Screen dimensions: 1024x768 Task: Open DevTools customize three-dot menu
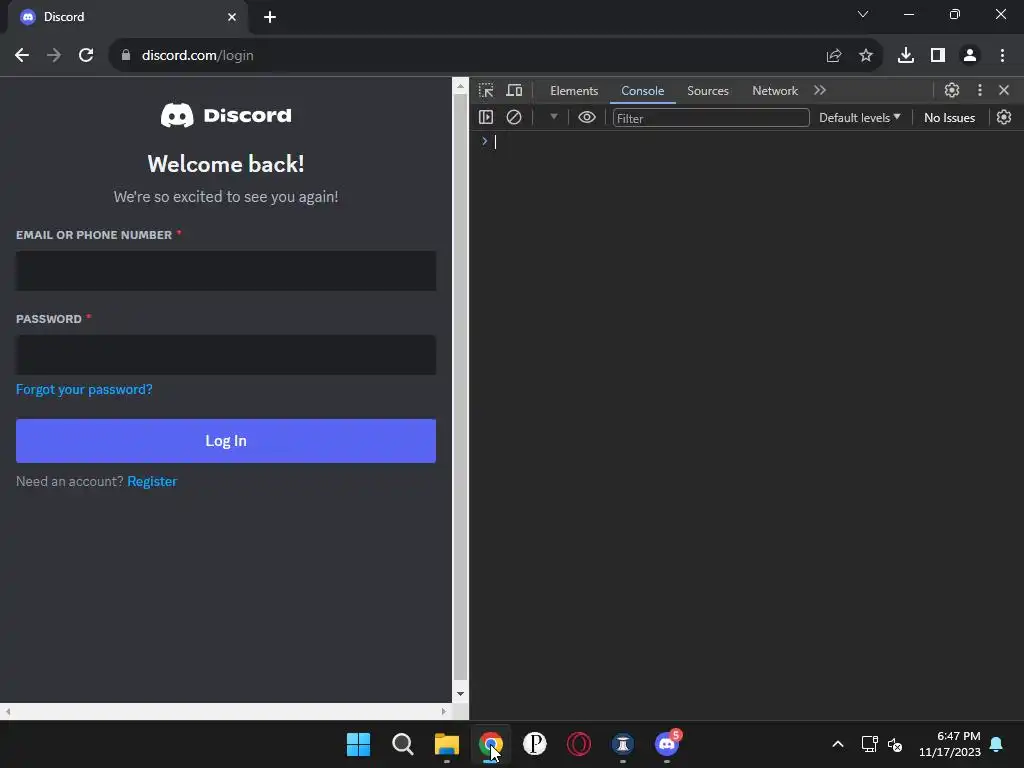pos(980,90)
